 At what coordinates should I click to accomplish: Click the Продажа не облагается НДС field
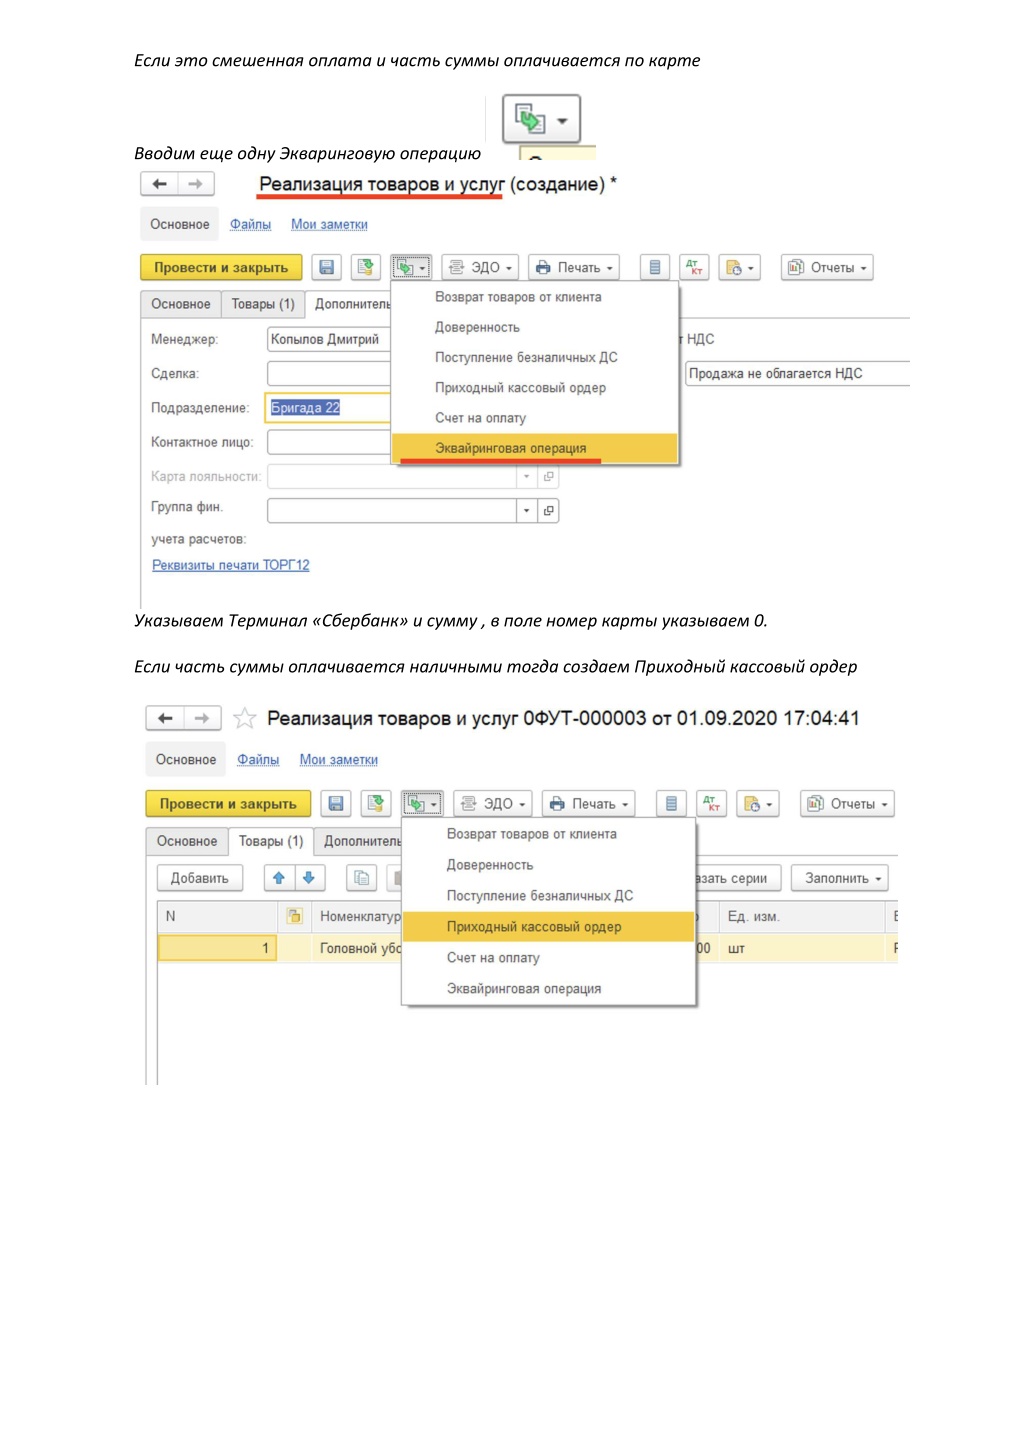[x=797, y=373]
